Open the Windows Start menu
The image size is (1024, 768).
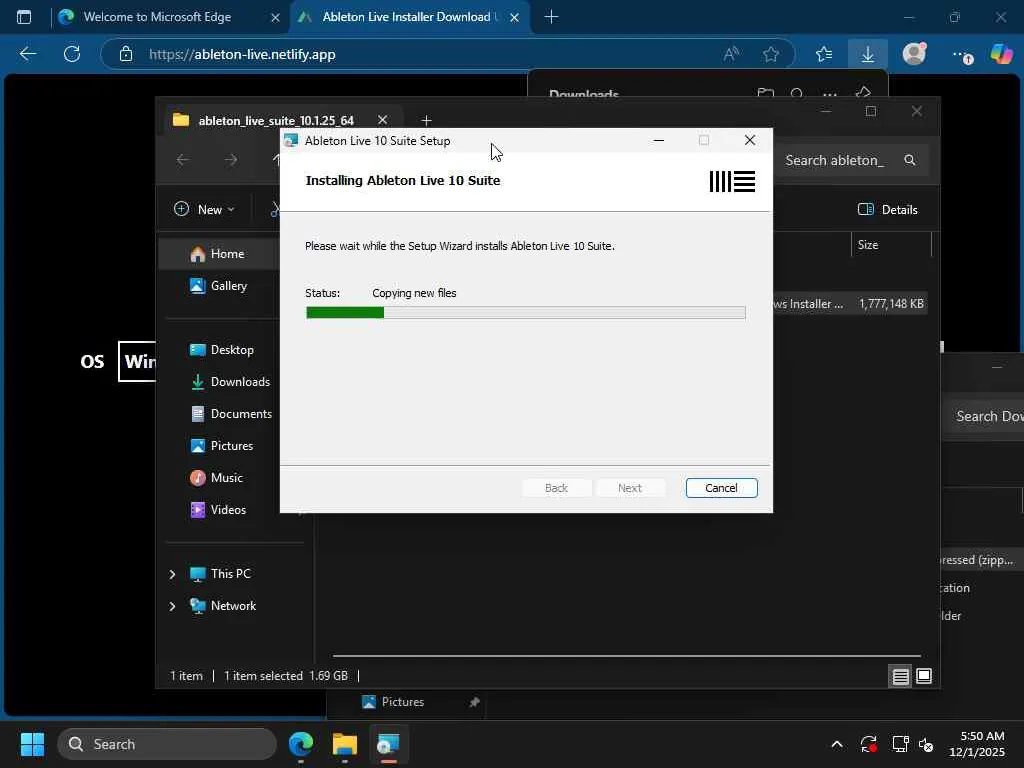pyautogui.click(x=32, y=744)
